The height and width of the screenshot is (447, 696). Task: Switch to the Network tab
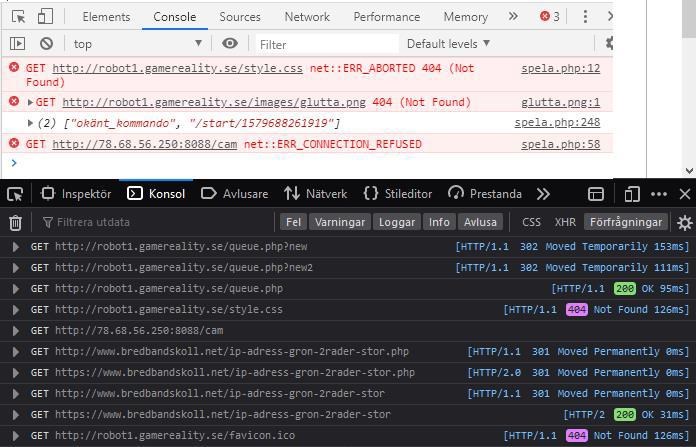(306, 17)
